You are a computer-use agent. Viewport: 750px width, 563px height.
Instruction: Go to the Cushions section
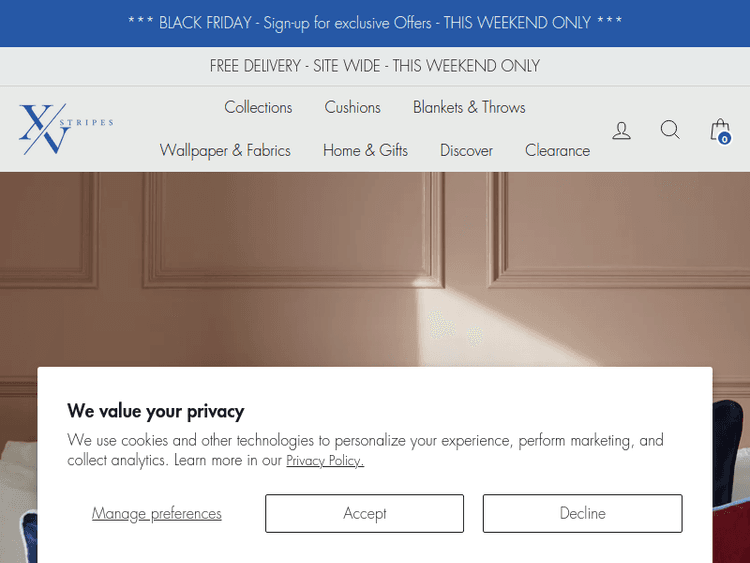352,107
